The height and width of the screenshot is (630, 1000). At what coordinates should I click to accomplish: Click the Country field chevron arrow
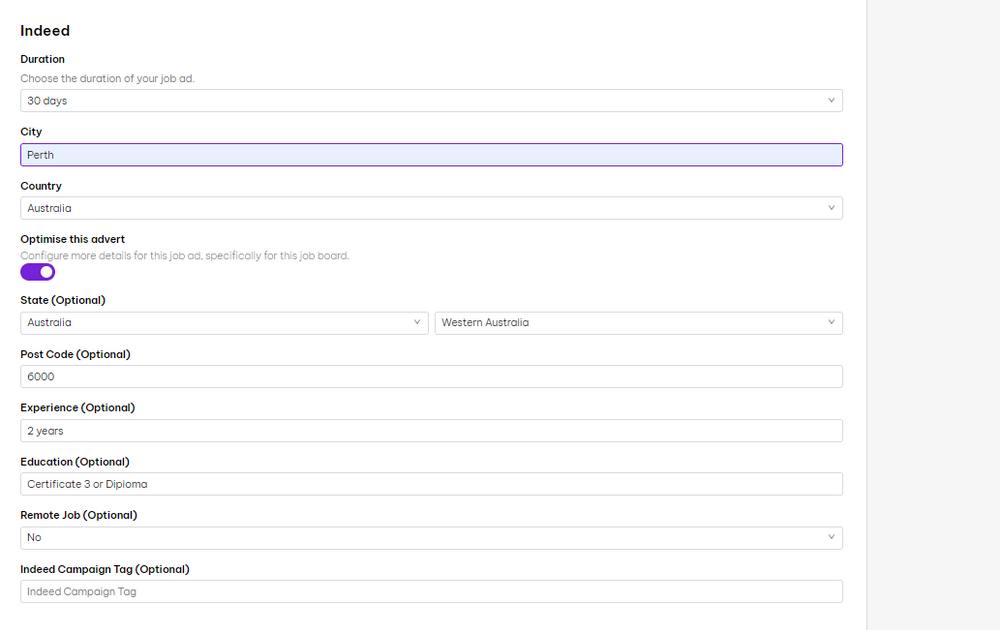tap(830, 208)
